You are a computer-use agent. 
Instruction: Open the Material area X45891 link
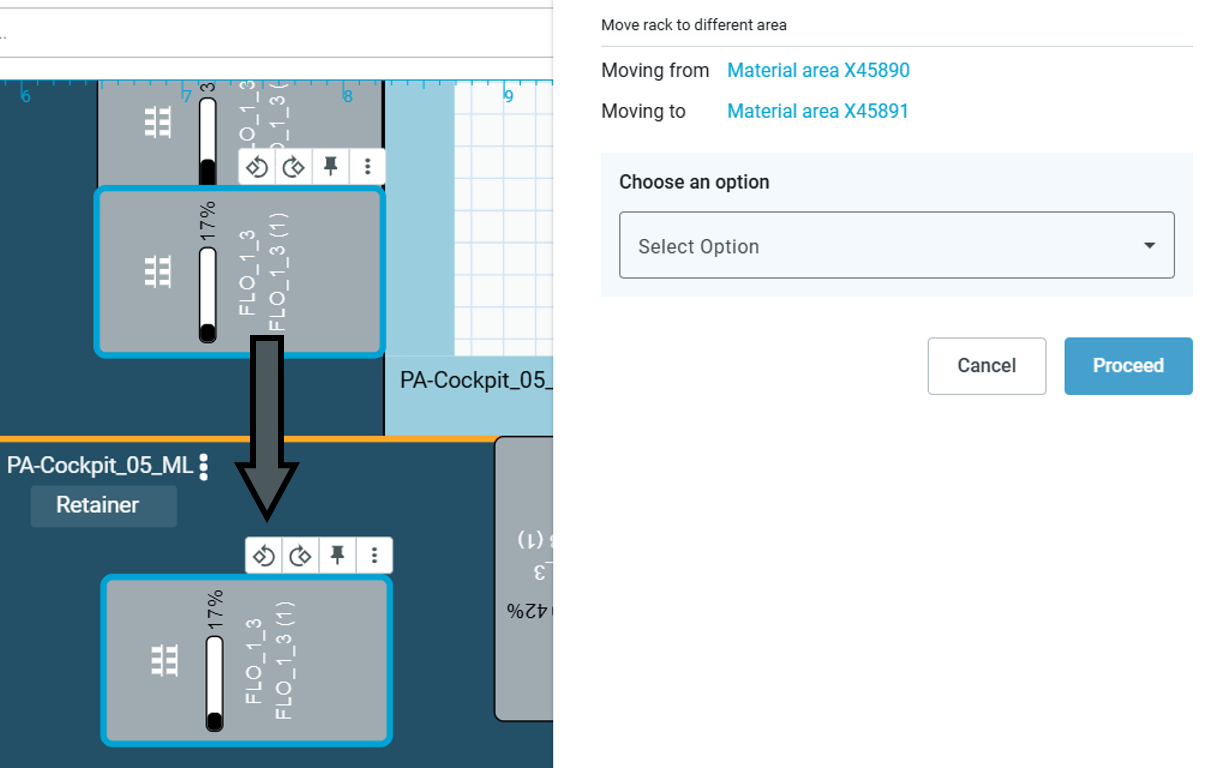pyautogui.click(x=817, y=111)
